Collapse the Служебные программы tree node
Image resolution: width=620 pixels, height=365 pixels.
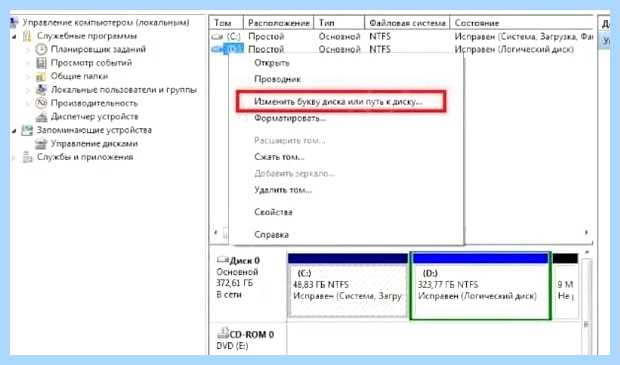[15, 36]
